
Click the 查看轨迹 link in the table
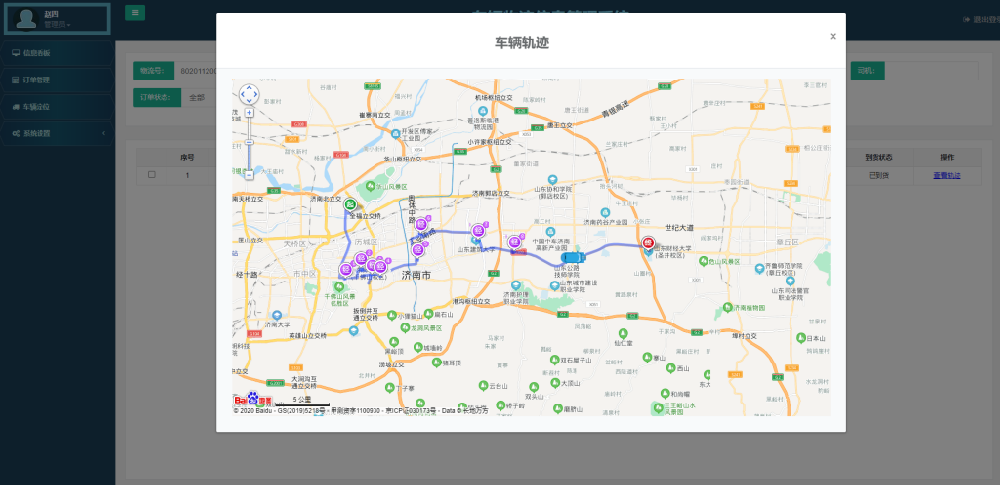coord(946,175)
